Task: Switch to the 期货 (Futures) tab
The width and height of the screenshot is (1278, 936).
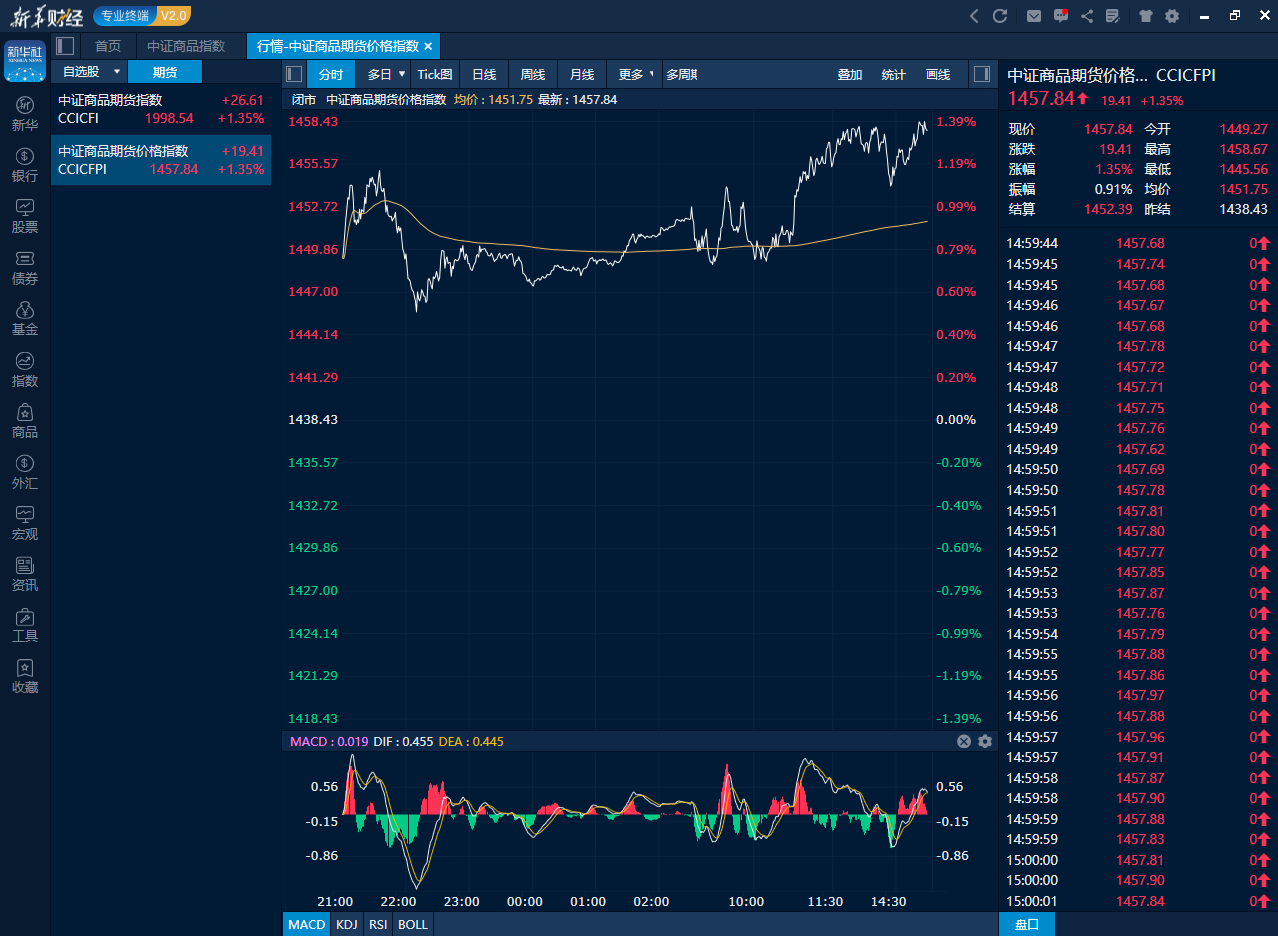Action: pos(165,72)
